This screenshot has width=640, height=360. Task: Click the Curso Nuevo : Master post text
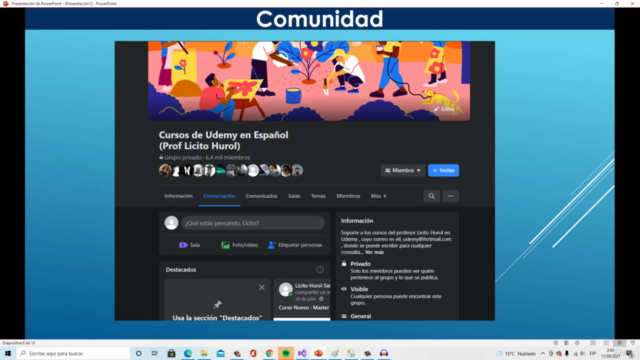tap(304, 307)
